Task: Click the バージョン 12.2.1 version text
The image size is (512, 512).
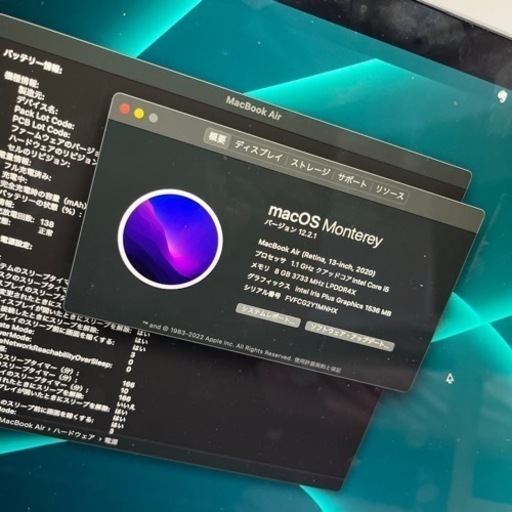Action: [290, 229]
